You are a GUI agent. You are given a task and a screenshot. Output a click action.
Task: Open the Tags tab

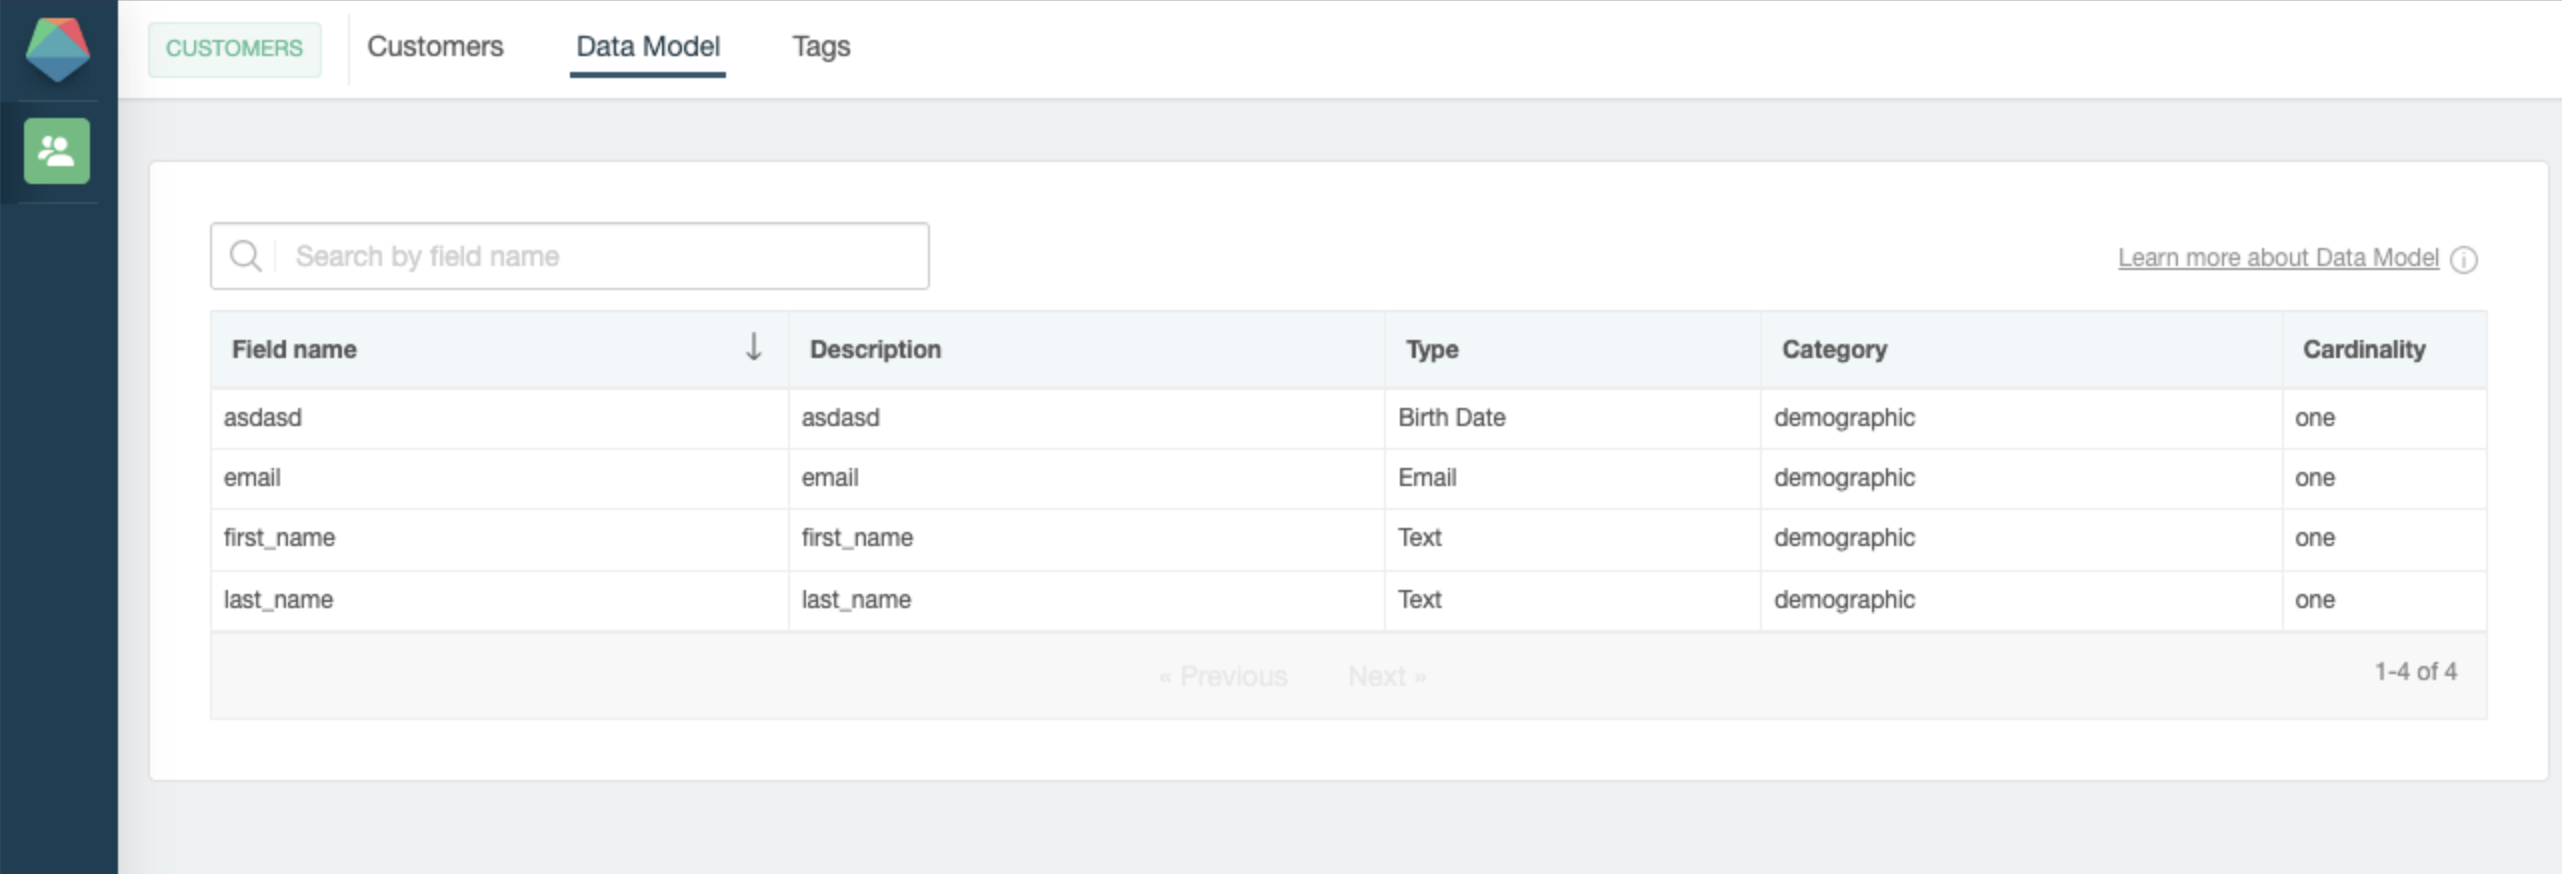pyautogui.click(x=821, y=47)
